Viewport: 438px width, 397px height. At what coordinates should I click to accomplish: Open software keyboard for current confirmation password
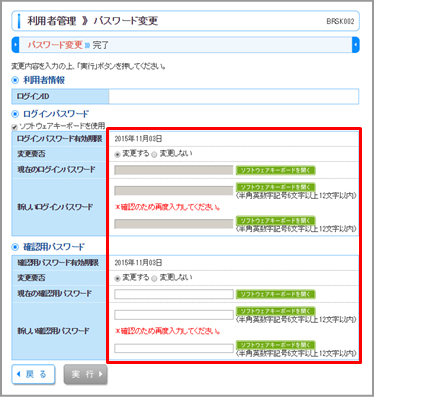[276, 294]
